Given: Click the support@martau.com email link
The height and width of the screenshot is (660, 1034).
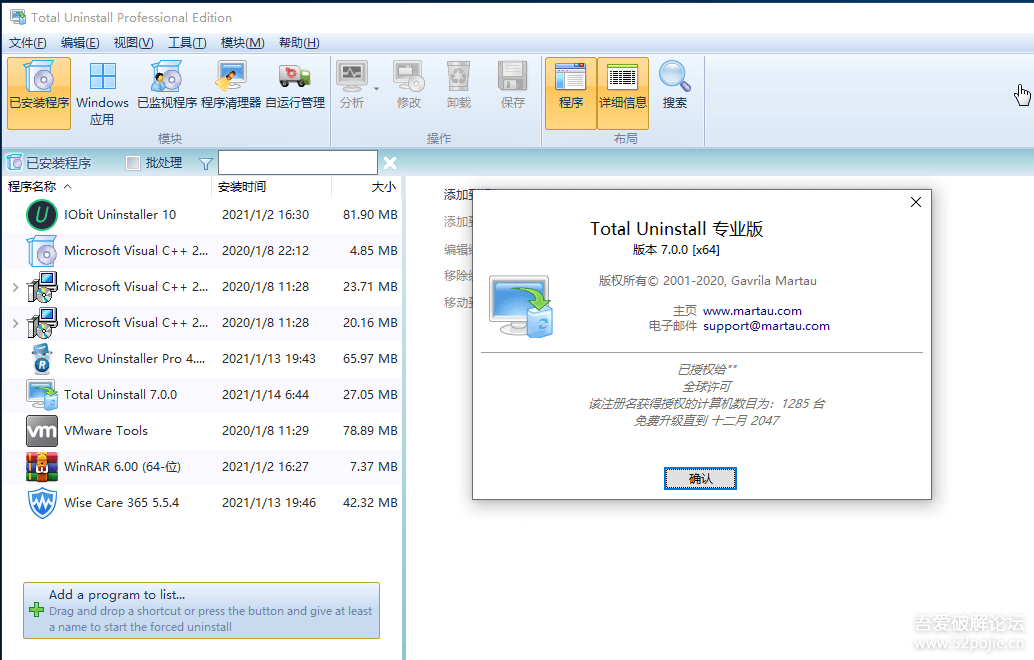Looking at the screenshot, I should (766, 326).
